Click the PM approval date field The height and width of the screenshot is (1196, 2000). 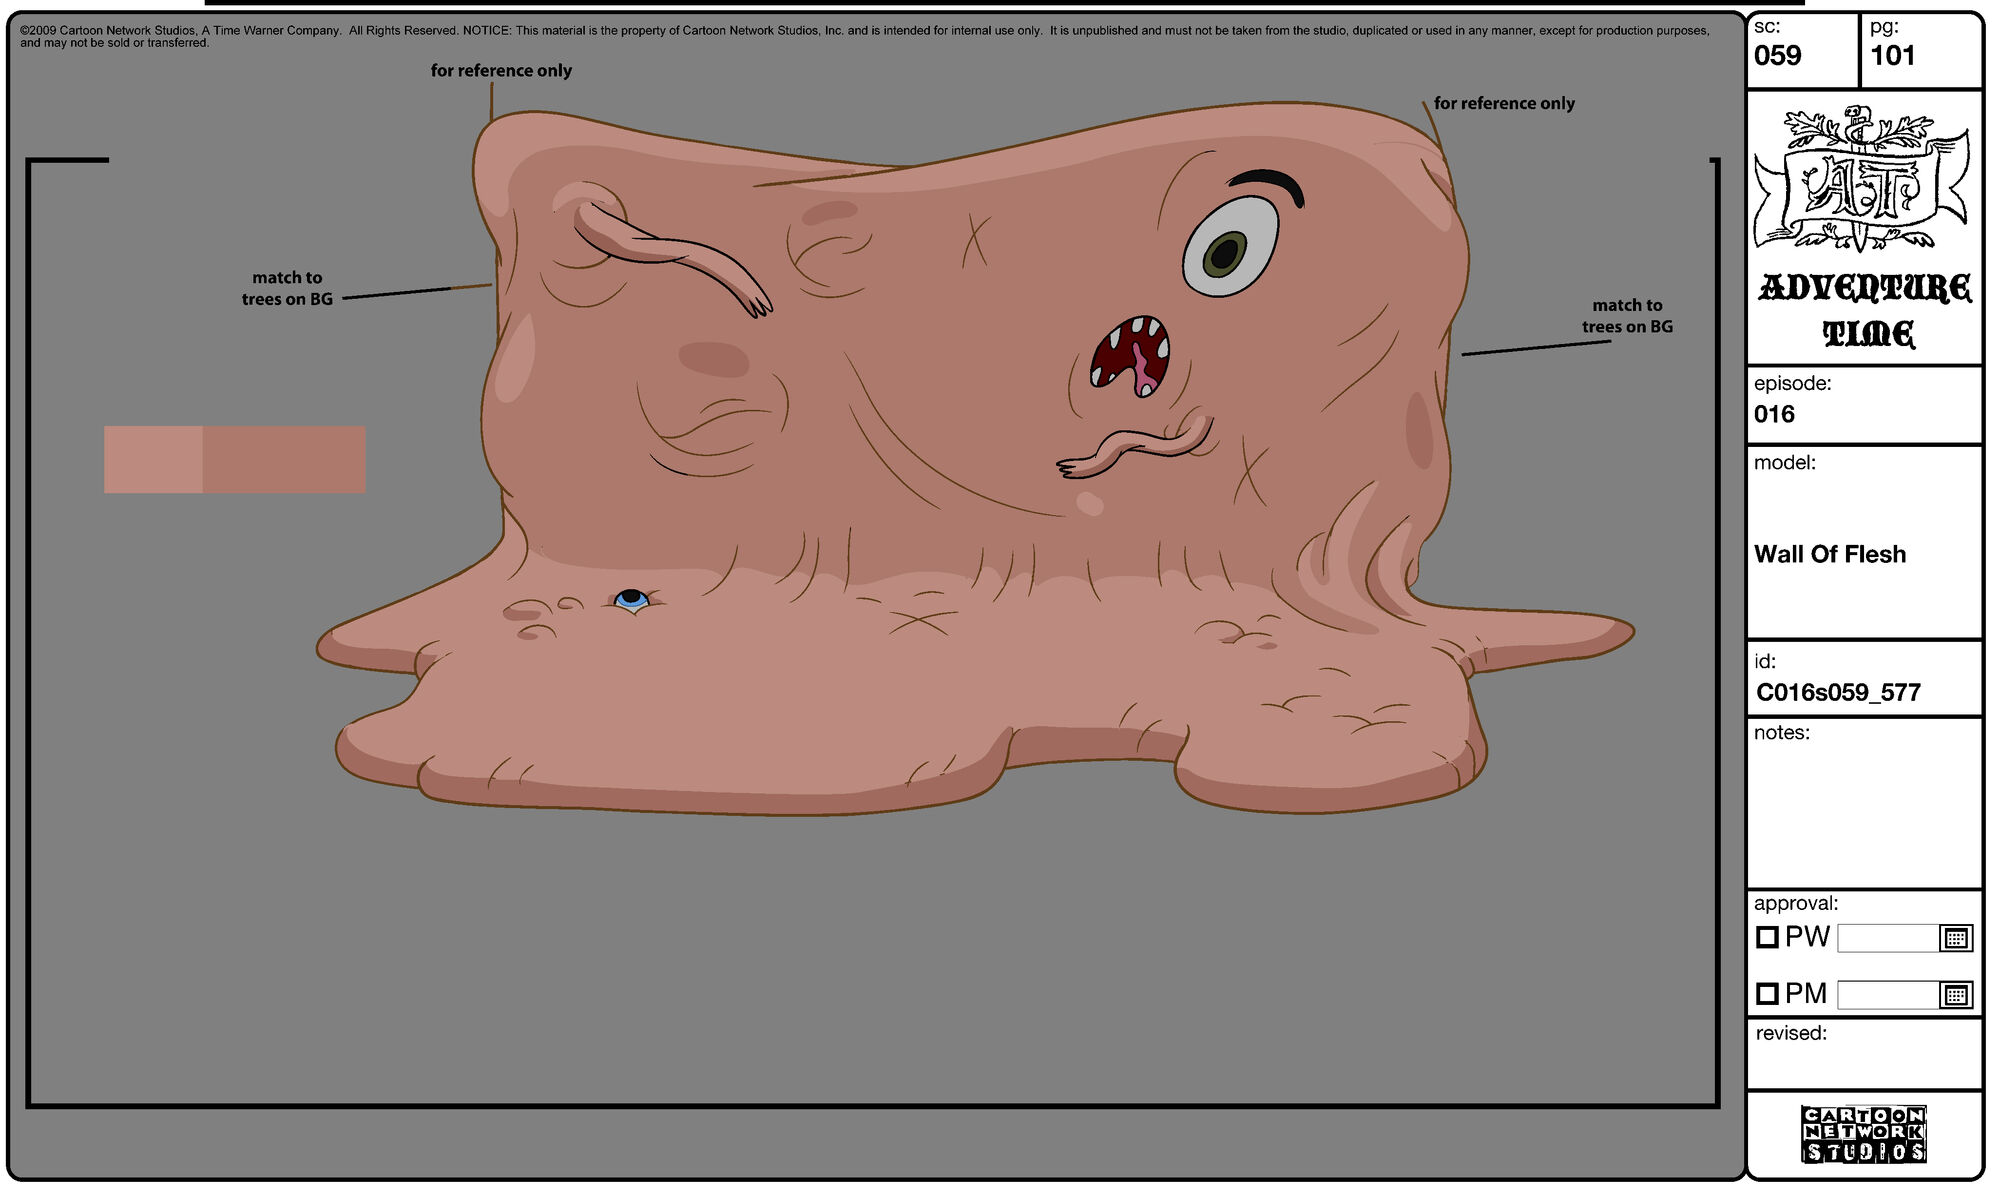point(1888,995)
